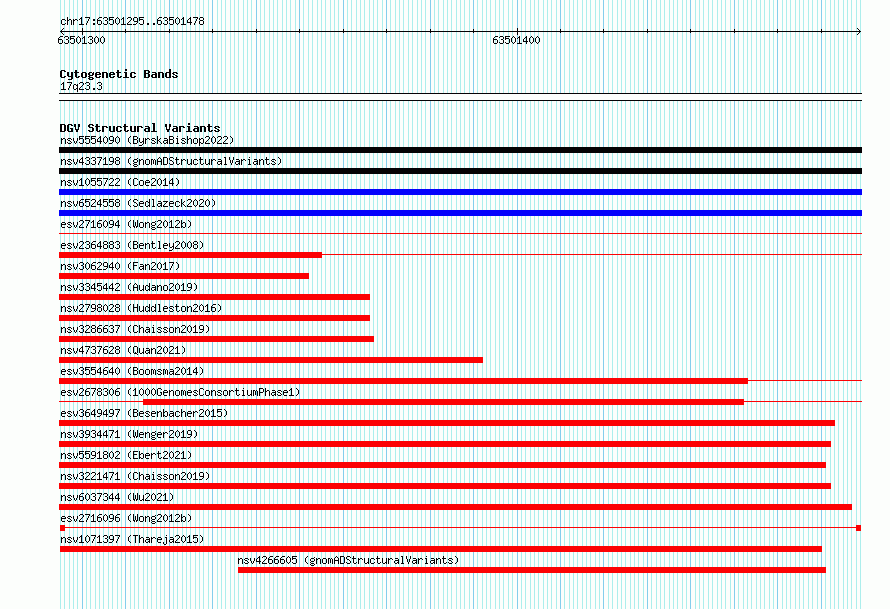Select the black bar below nsv5554090
The image size is (890, 609).
(x=460, y=150)
